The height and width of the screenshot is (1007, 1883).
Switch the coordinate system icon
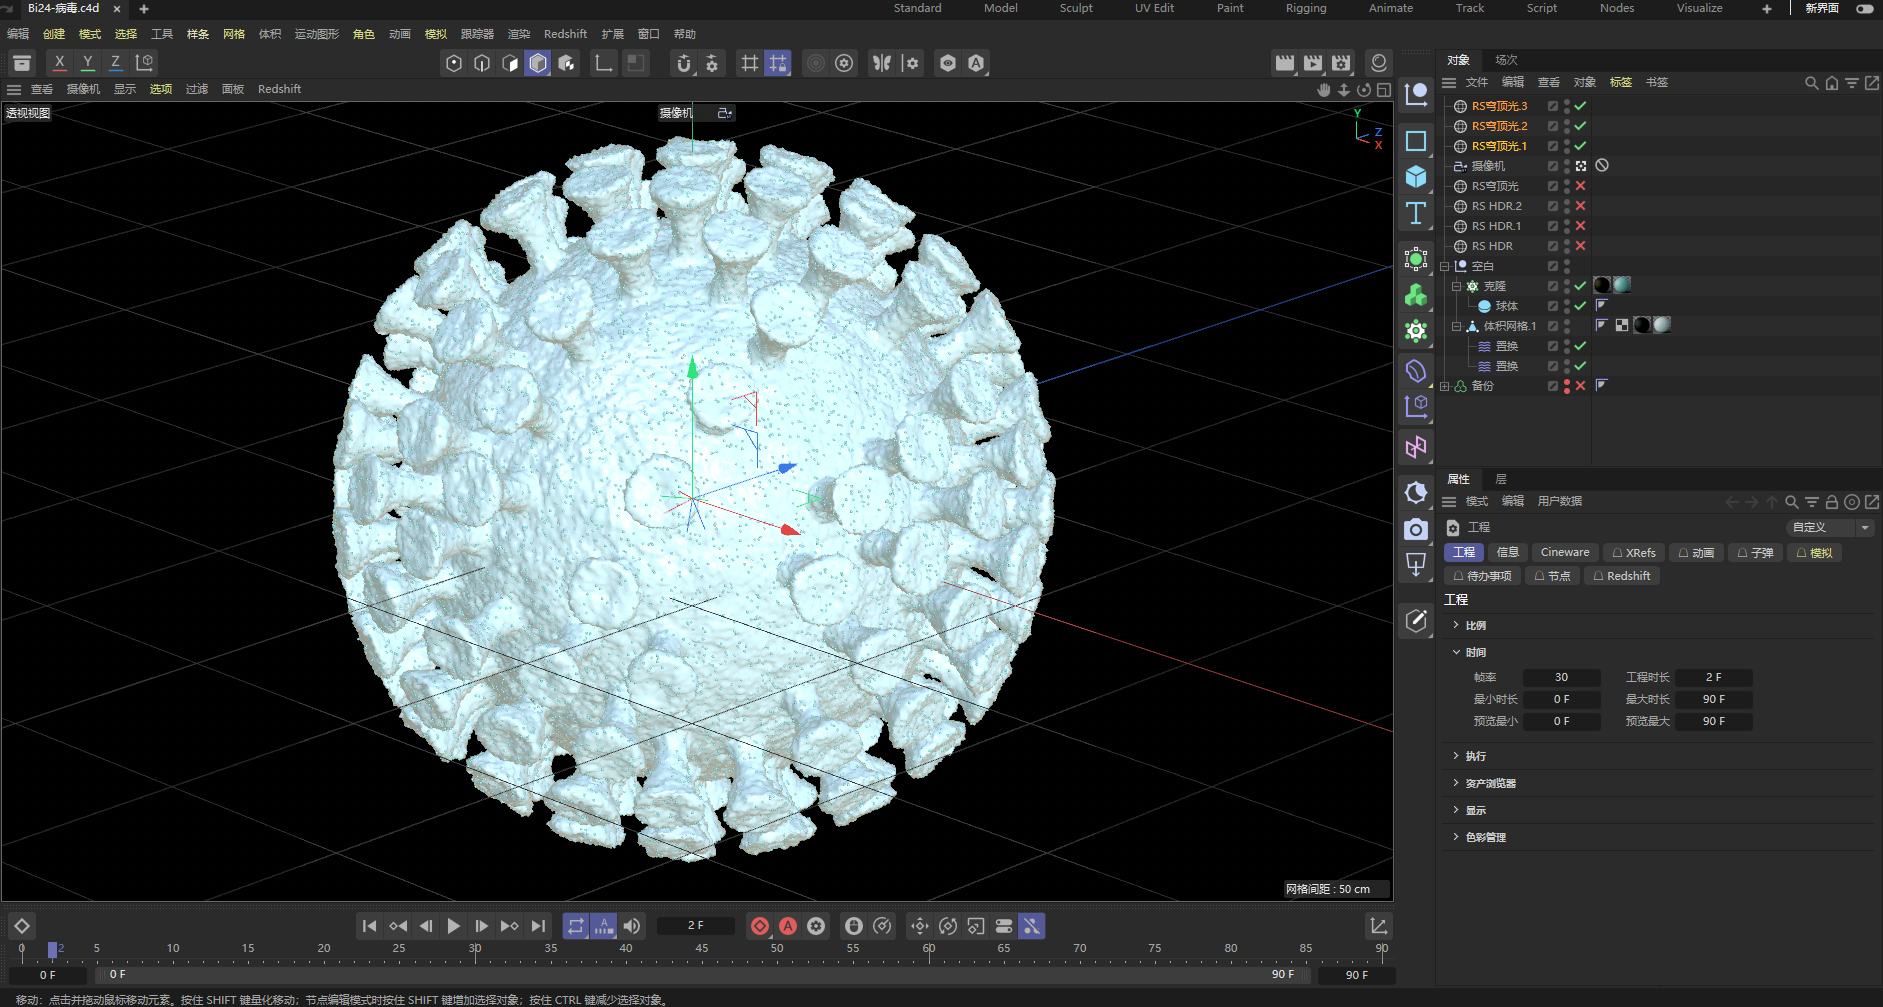click(x=145, y=63)
